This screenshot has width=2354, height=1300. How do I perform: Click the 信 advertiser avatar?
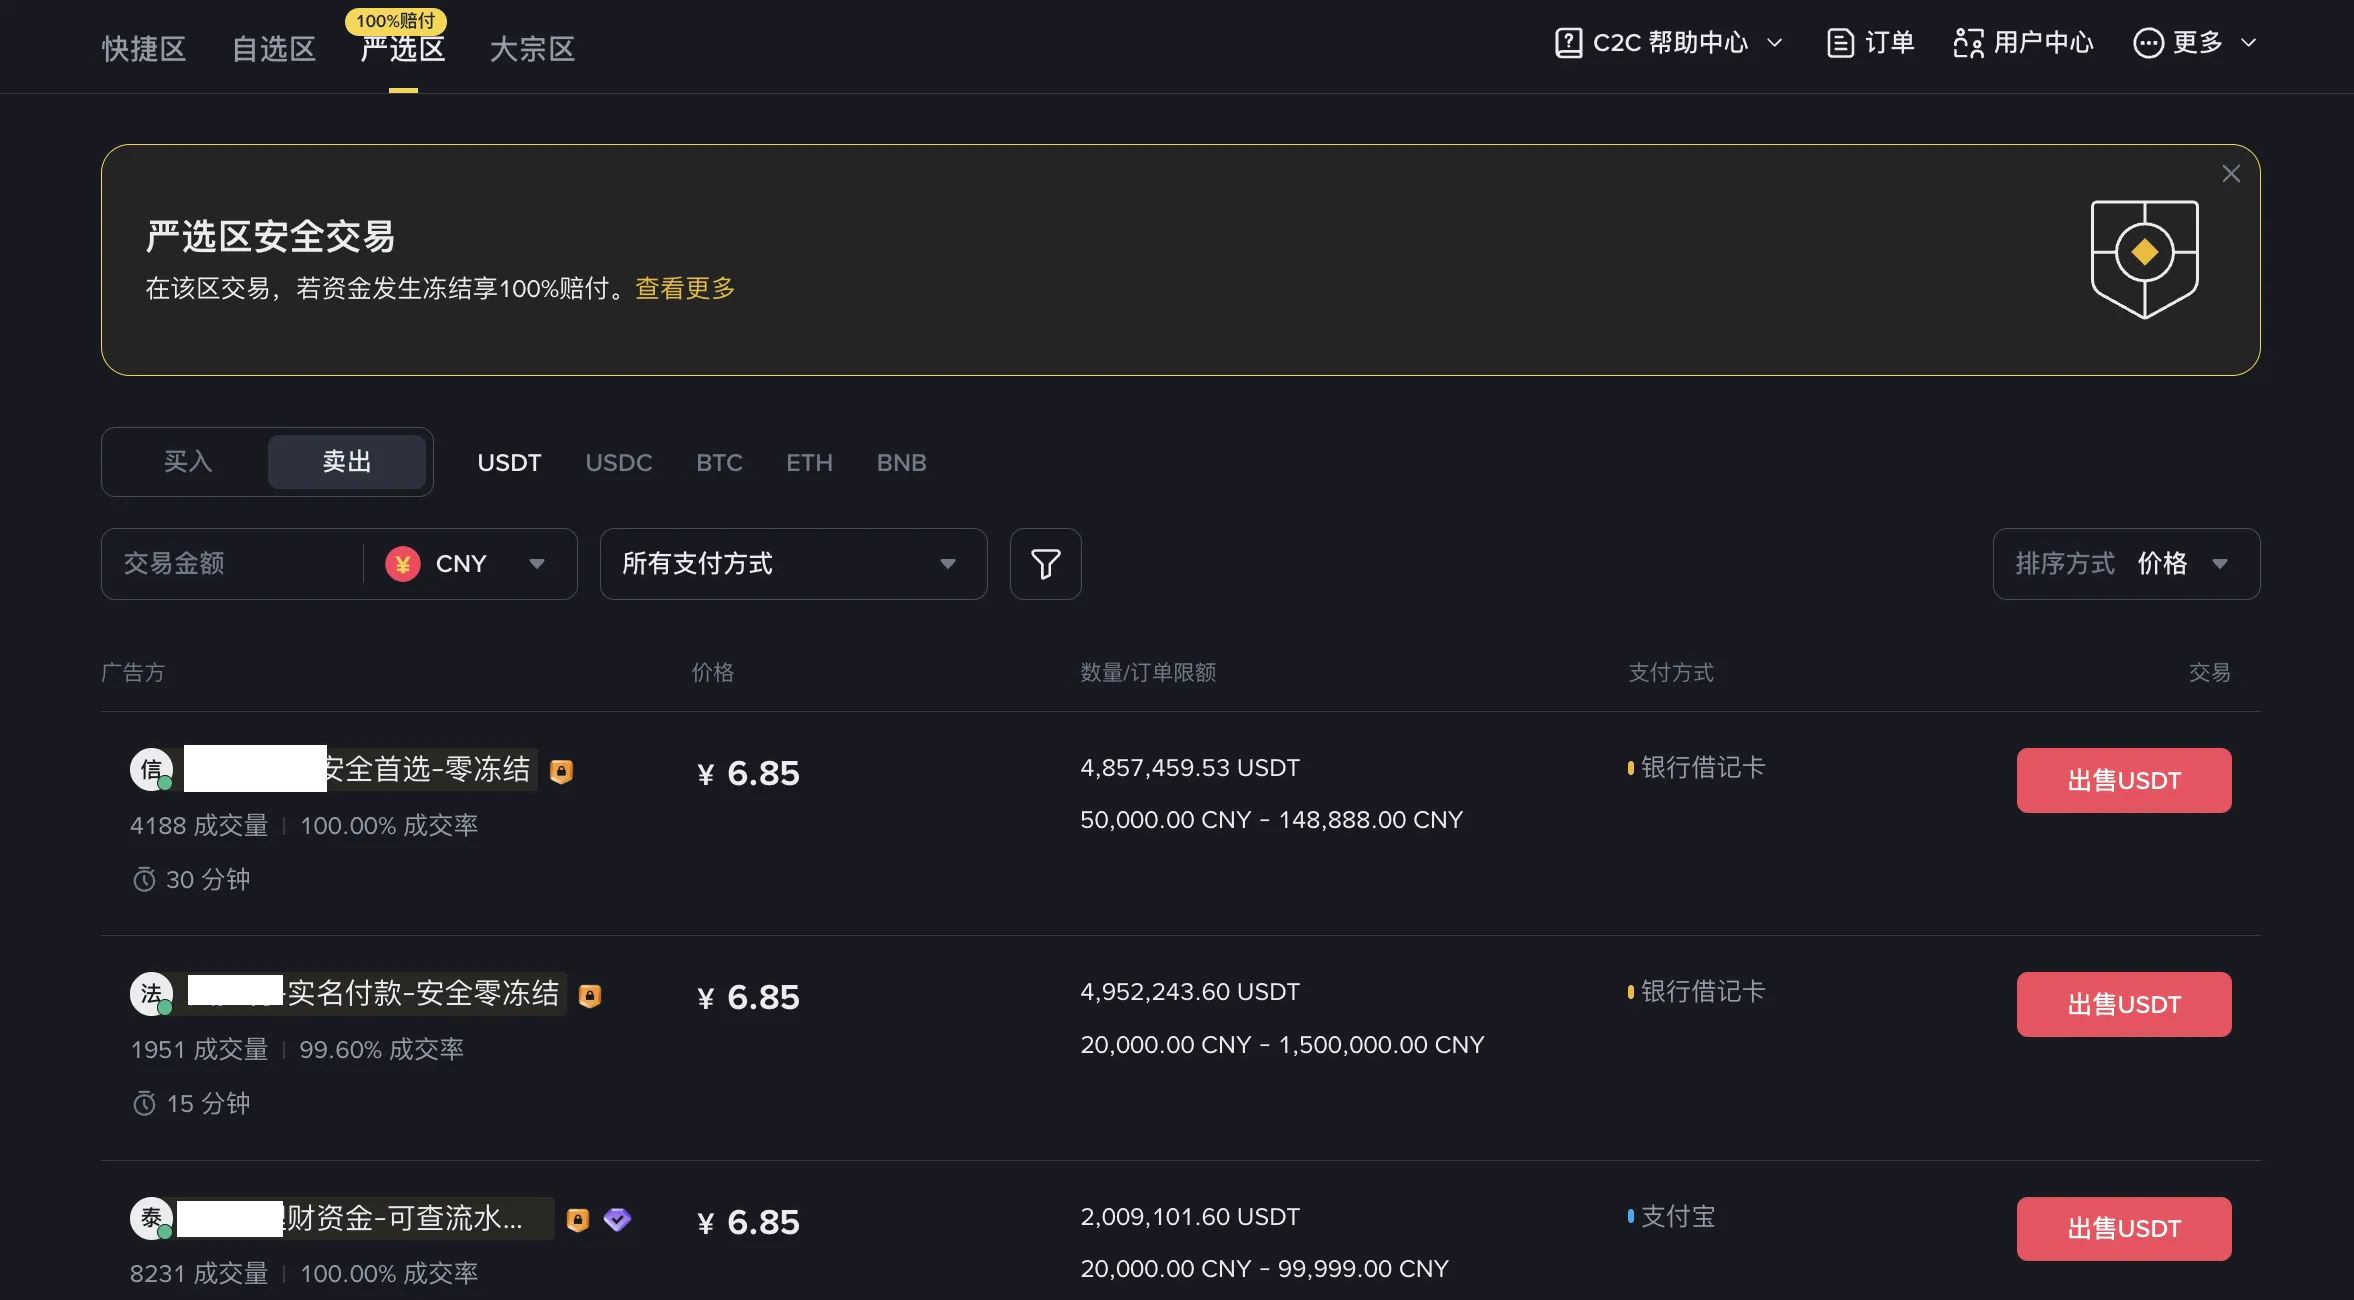coord(150,769)
